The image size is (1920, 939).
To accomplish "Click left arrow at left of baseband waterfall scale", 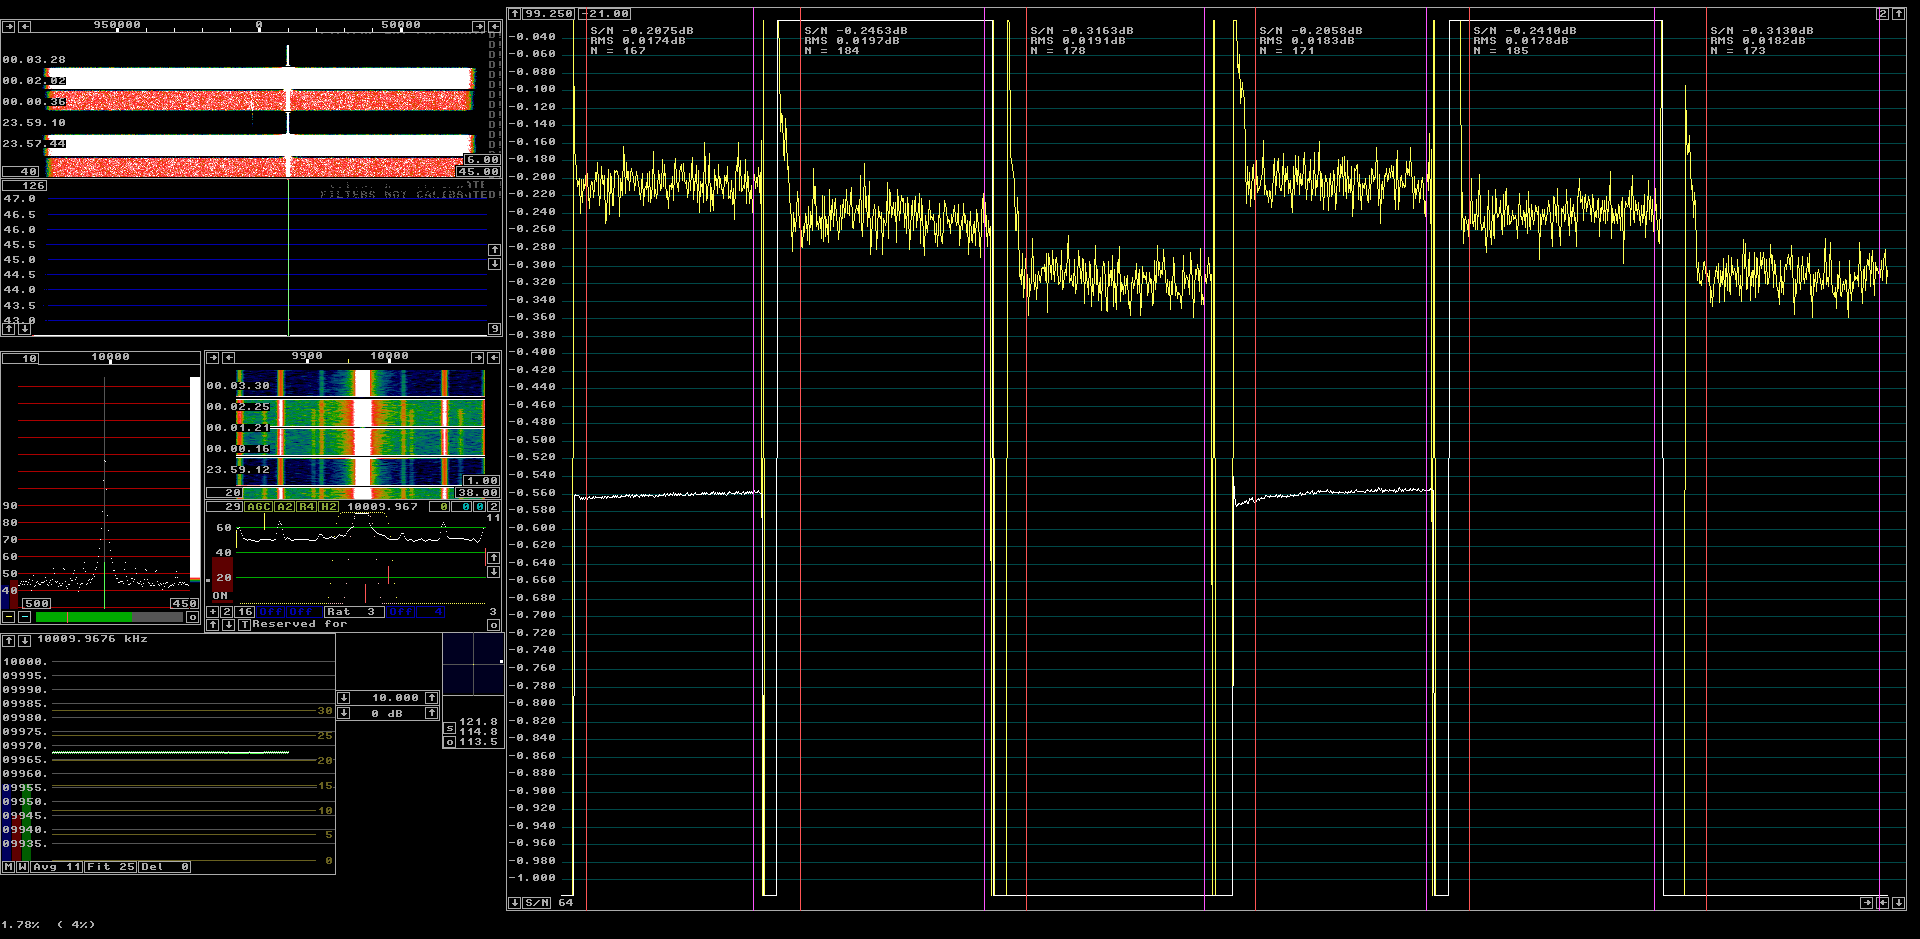I will 228,357.
